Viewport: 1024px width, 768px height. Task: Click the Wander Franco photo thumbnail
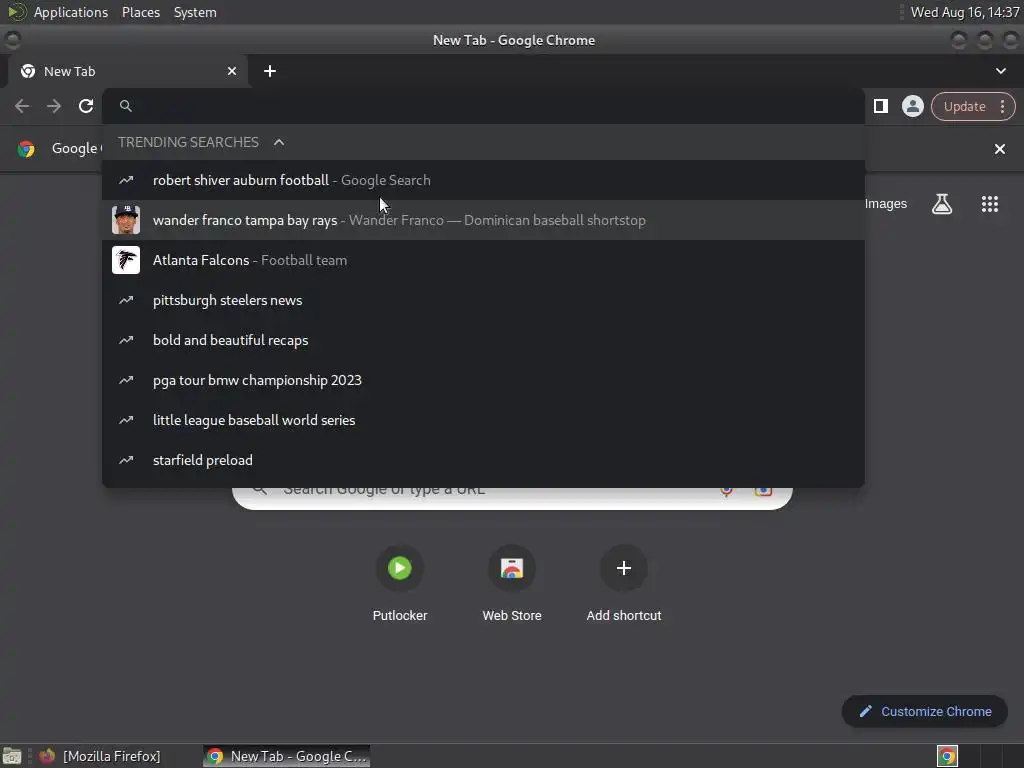(x=126, y=220)
